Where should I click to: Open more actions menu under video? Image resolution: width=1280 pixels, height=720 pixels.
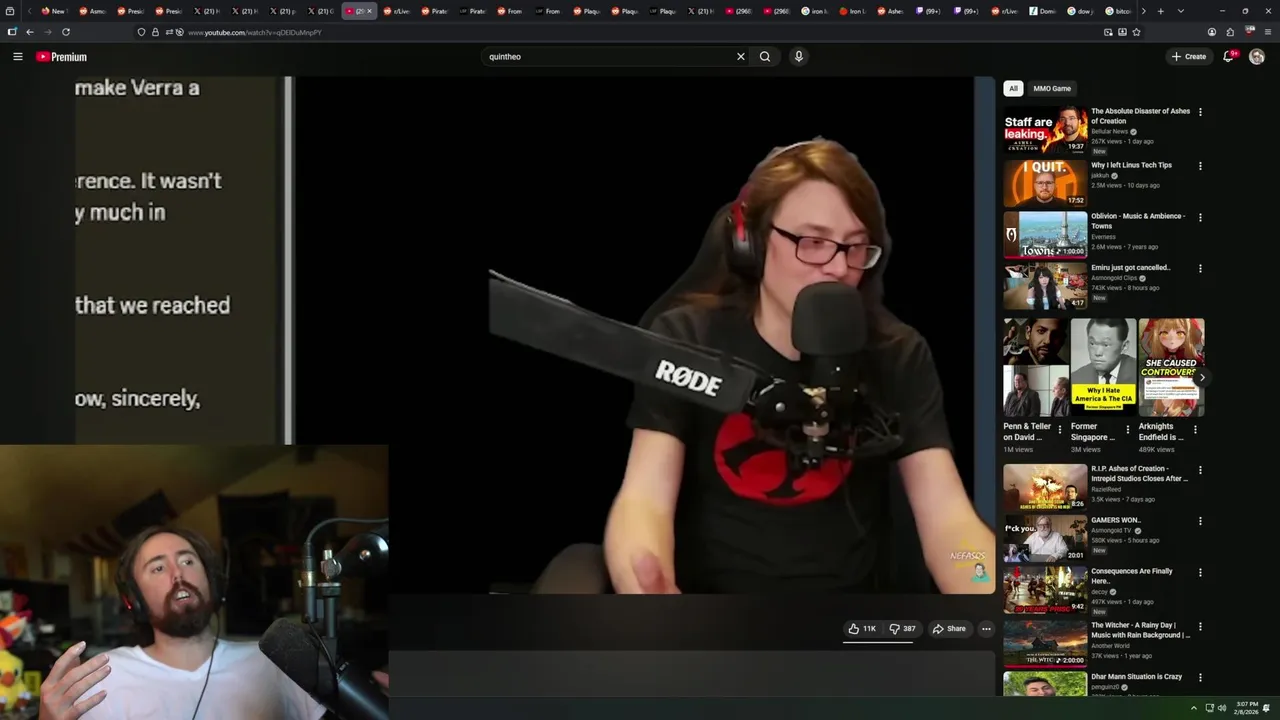pos(986,629)
